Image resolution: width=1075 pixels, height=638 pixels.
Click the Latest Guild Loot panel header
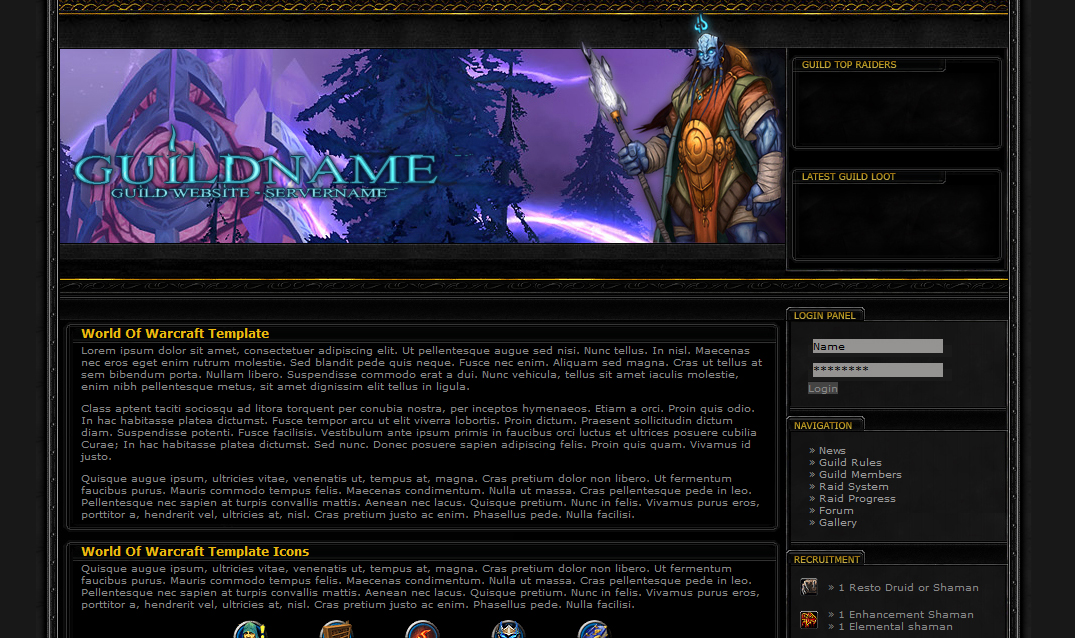pyautogui.click(x=848, y=177)
